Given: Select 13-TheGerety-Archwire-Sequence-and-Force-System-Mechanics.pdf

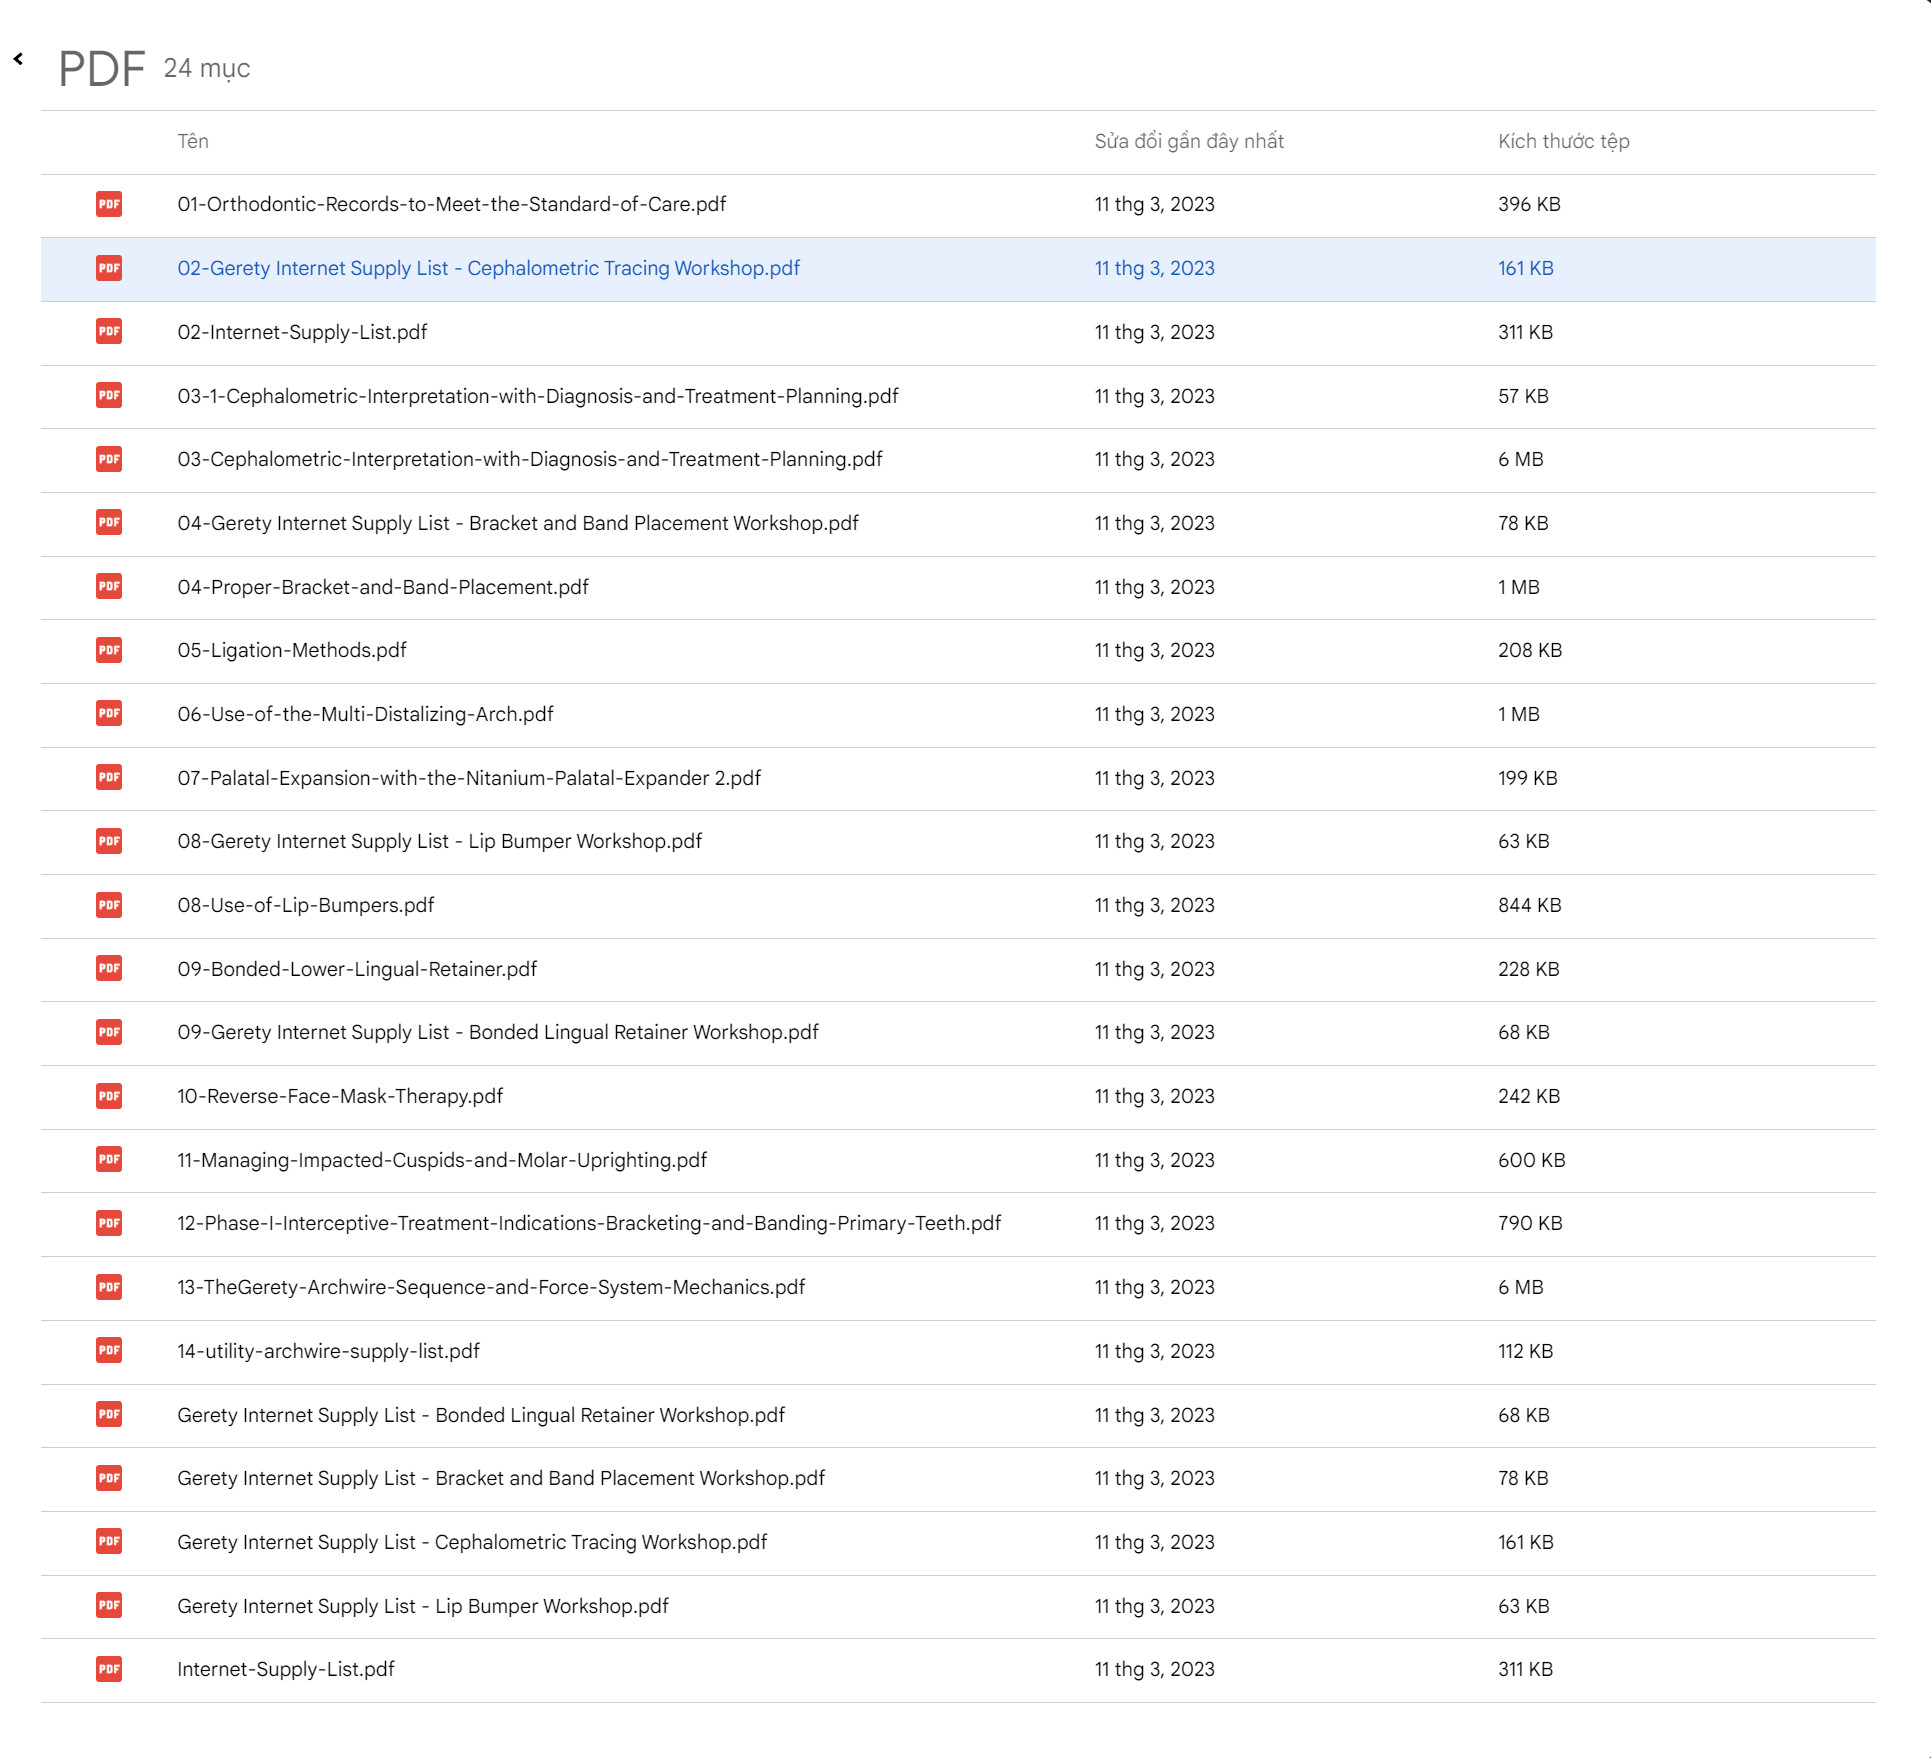Looking at the screenshot, I should coord(491,1287).
